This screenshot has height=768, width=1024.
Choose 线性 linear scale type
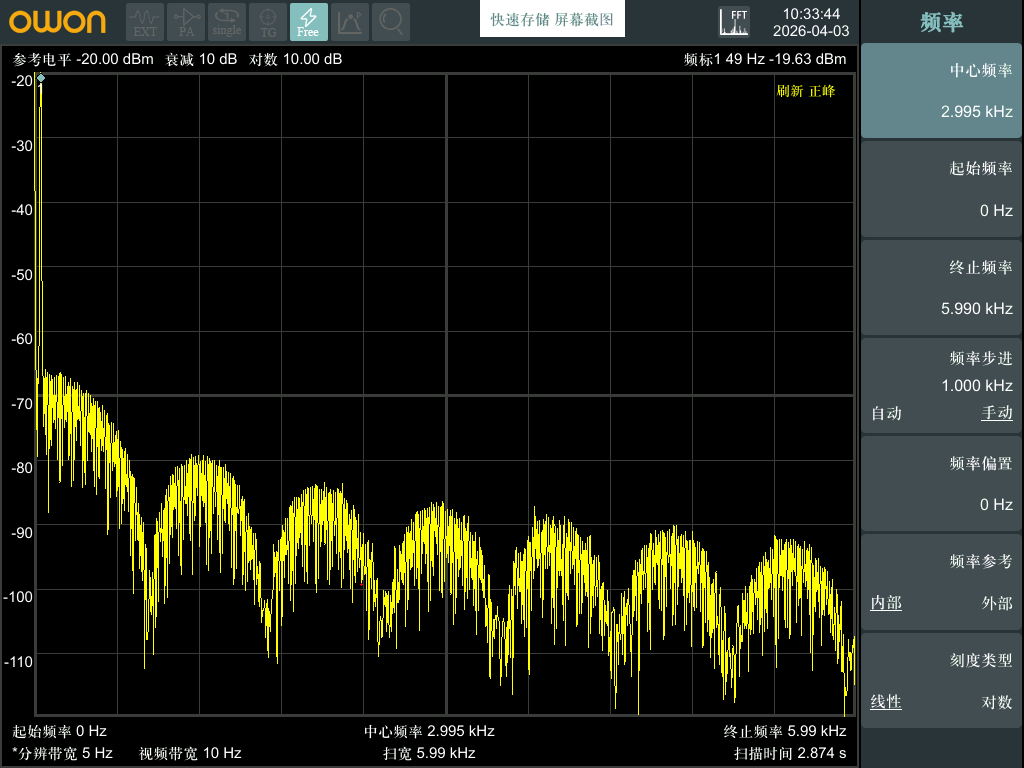886,702
